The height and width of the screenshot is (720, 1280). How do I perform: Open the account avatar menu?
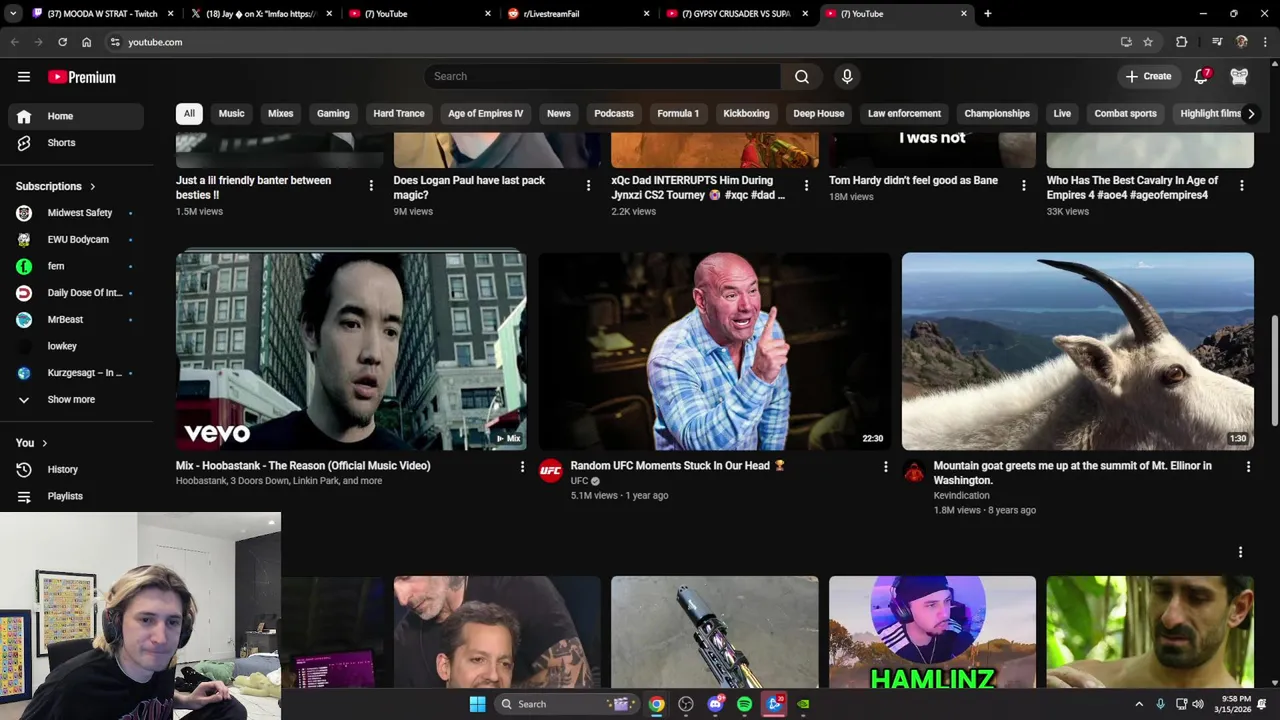tap(1239, 77)
